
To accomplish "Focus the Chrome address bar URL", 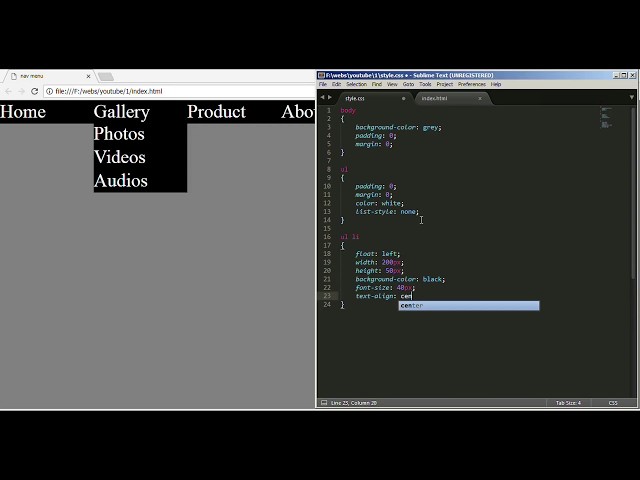I will [x=109, y=91].
